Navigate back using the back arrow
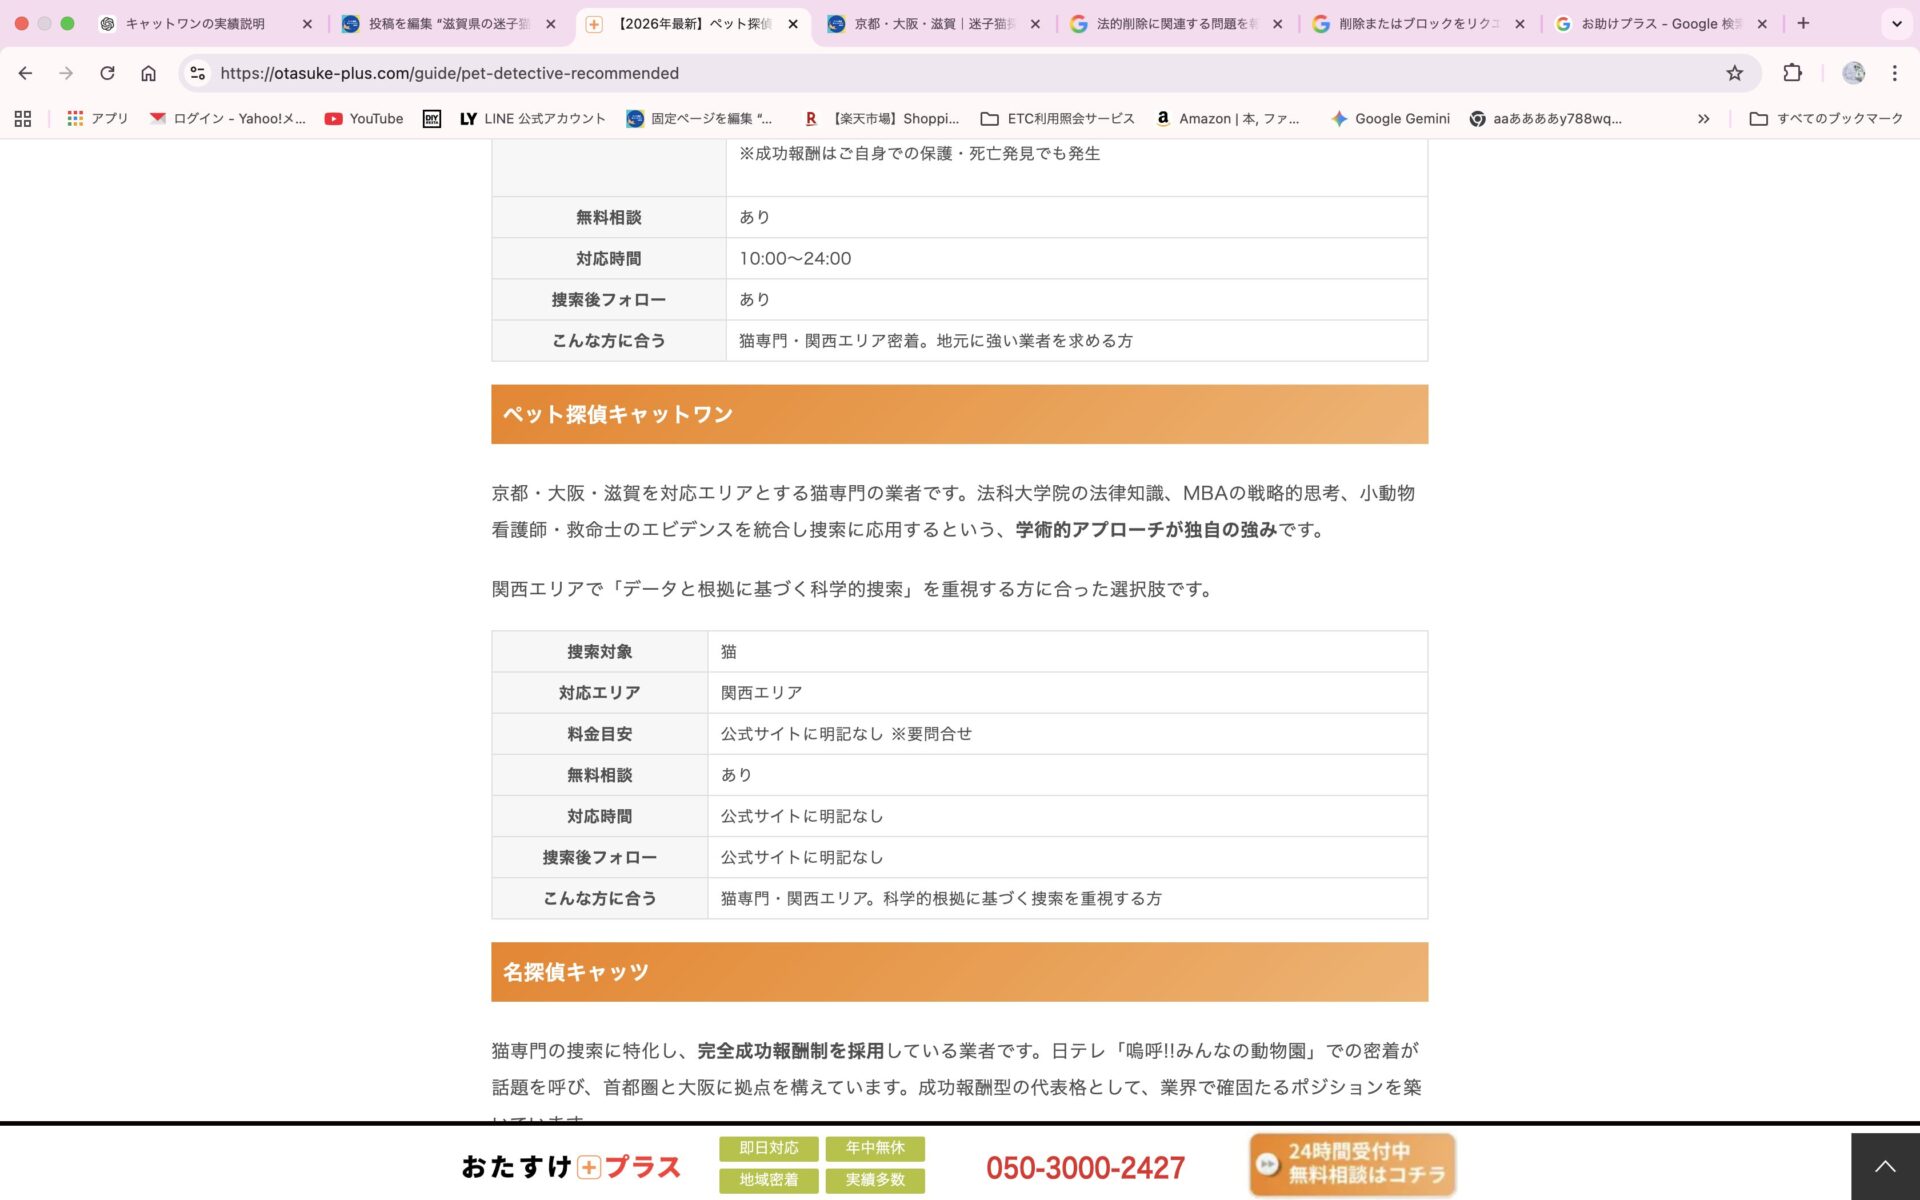The width and height of the screenshot is (1920, 1200). (x=25, y=73)
